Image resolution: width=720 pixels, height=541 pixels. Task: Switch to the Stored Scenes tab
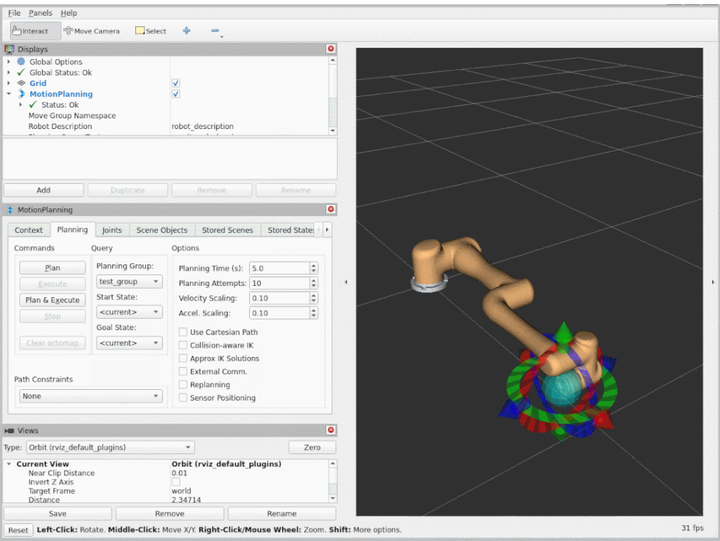[x=227, y=230]
